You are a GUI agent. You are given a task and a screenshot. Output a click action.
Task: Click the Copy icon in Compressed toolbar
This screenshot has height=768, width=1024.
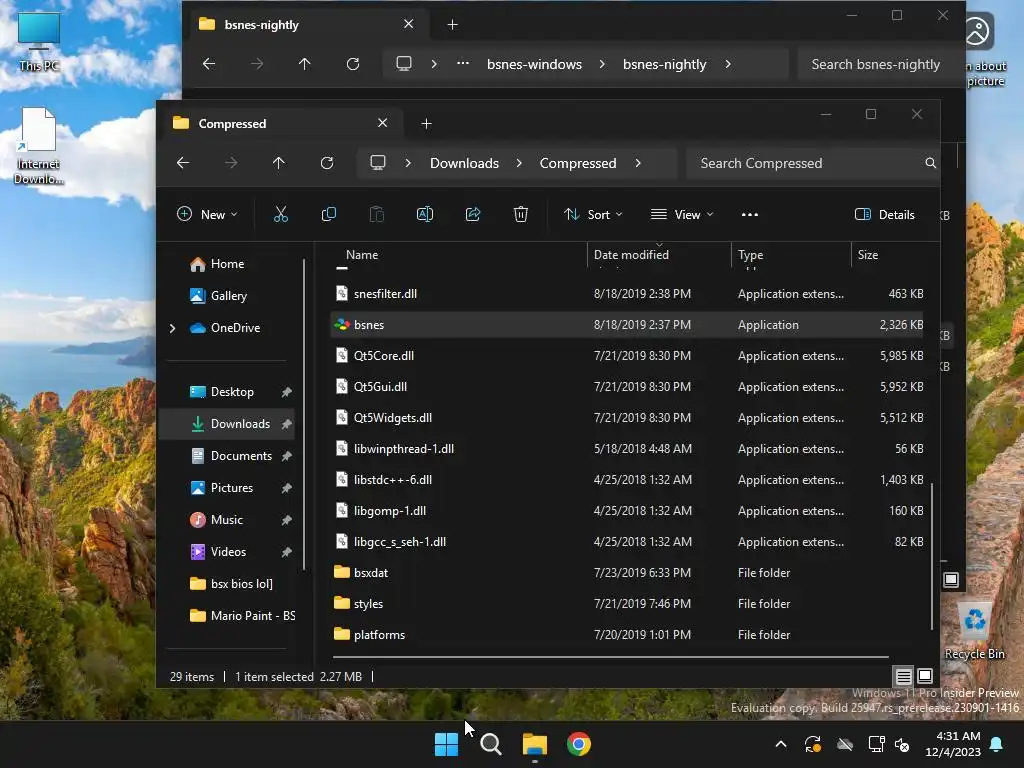click(x=328, y=214)
